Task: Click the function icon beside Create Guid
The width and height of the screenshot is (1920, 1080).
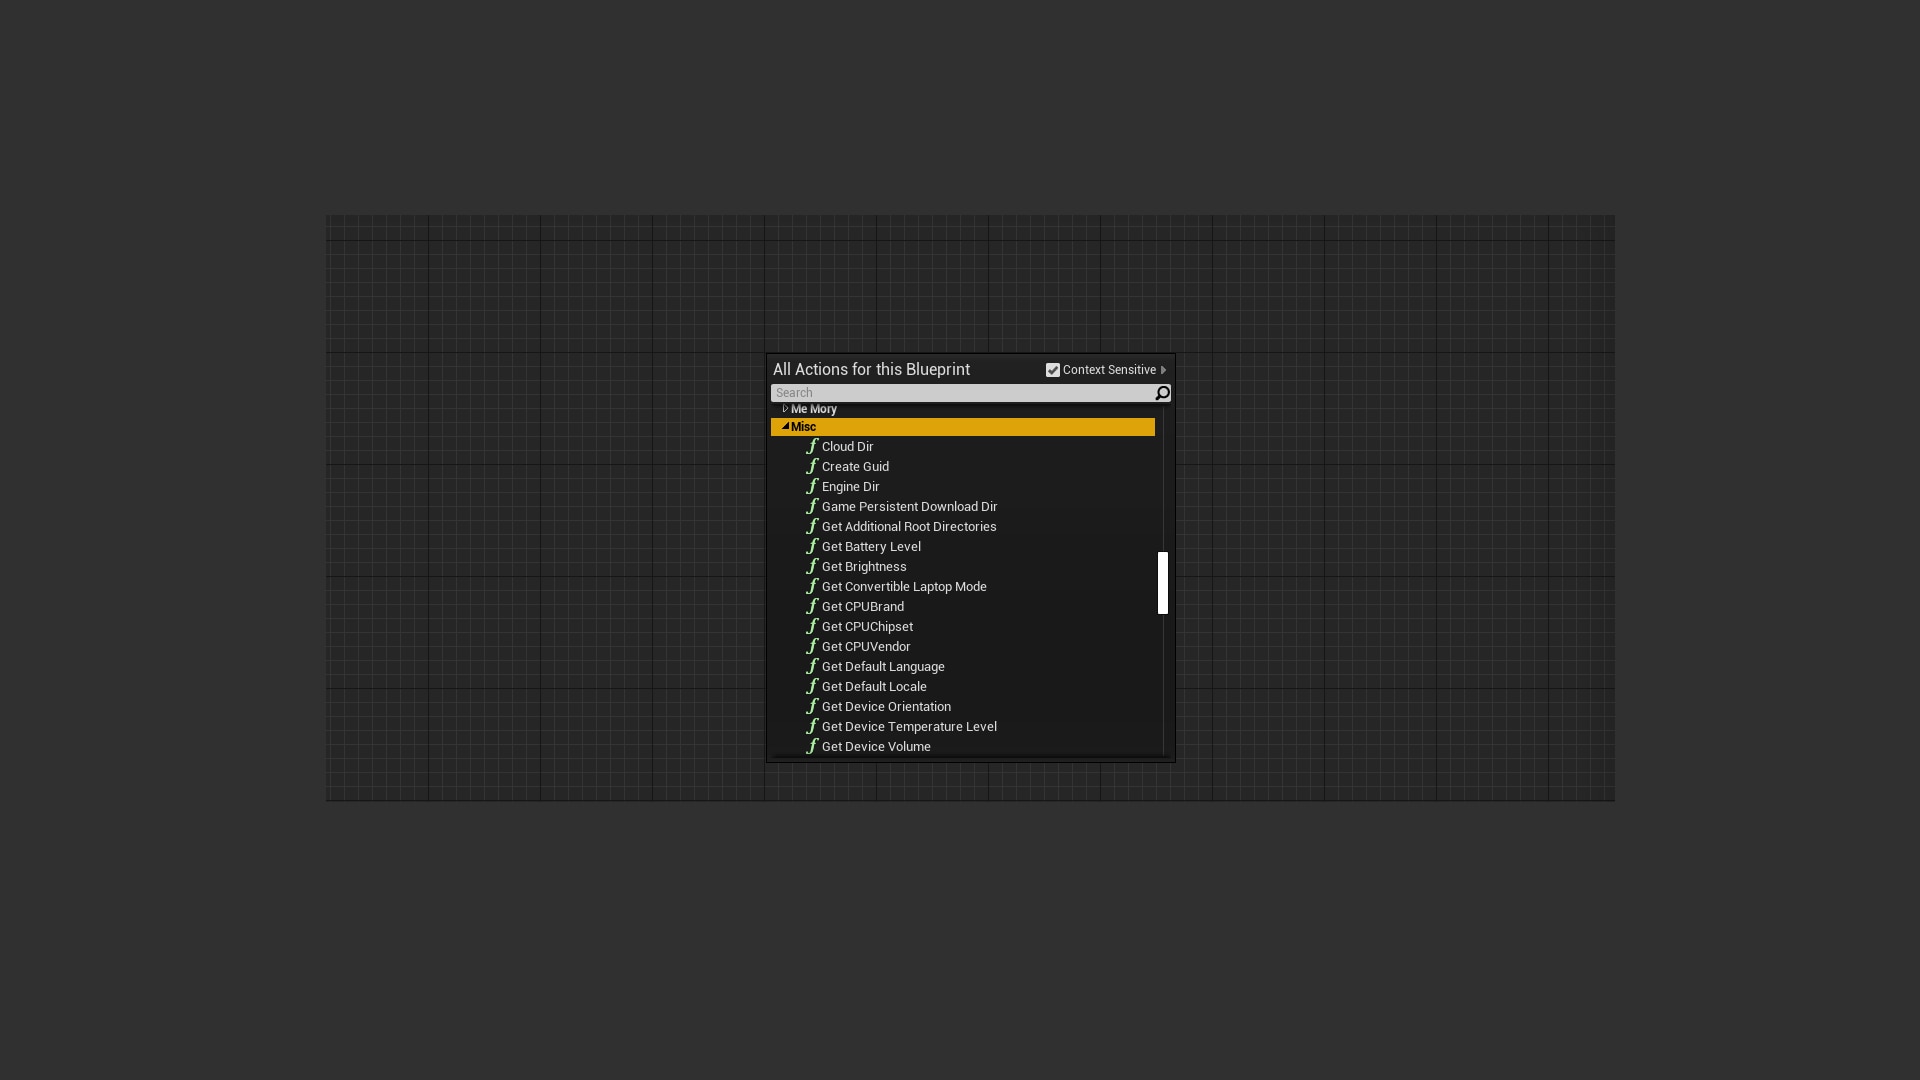Action: click(x=813, y=466)
